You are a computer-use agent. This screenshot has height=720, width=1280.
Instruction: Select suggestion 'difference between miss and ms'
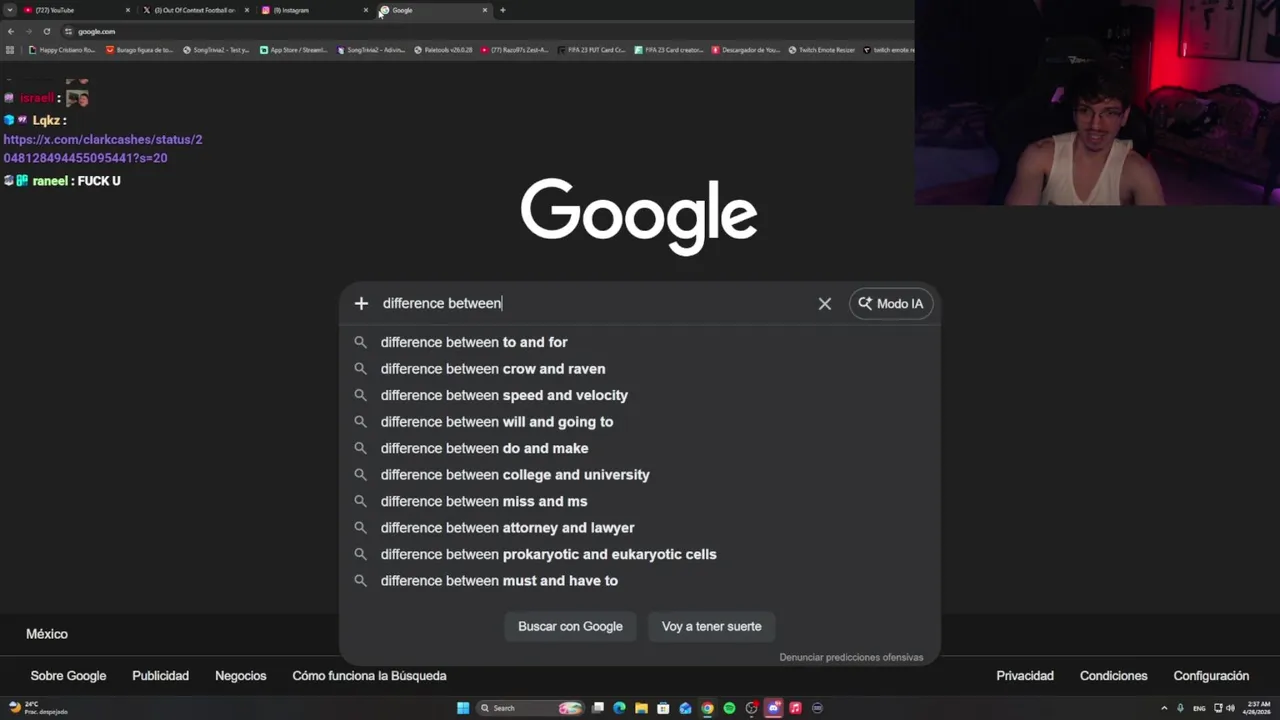pyautogui.click(x=640, y=501)
